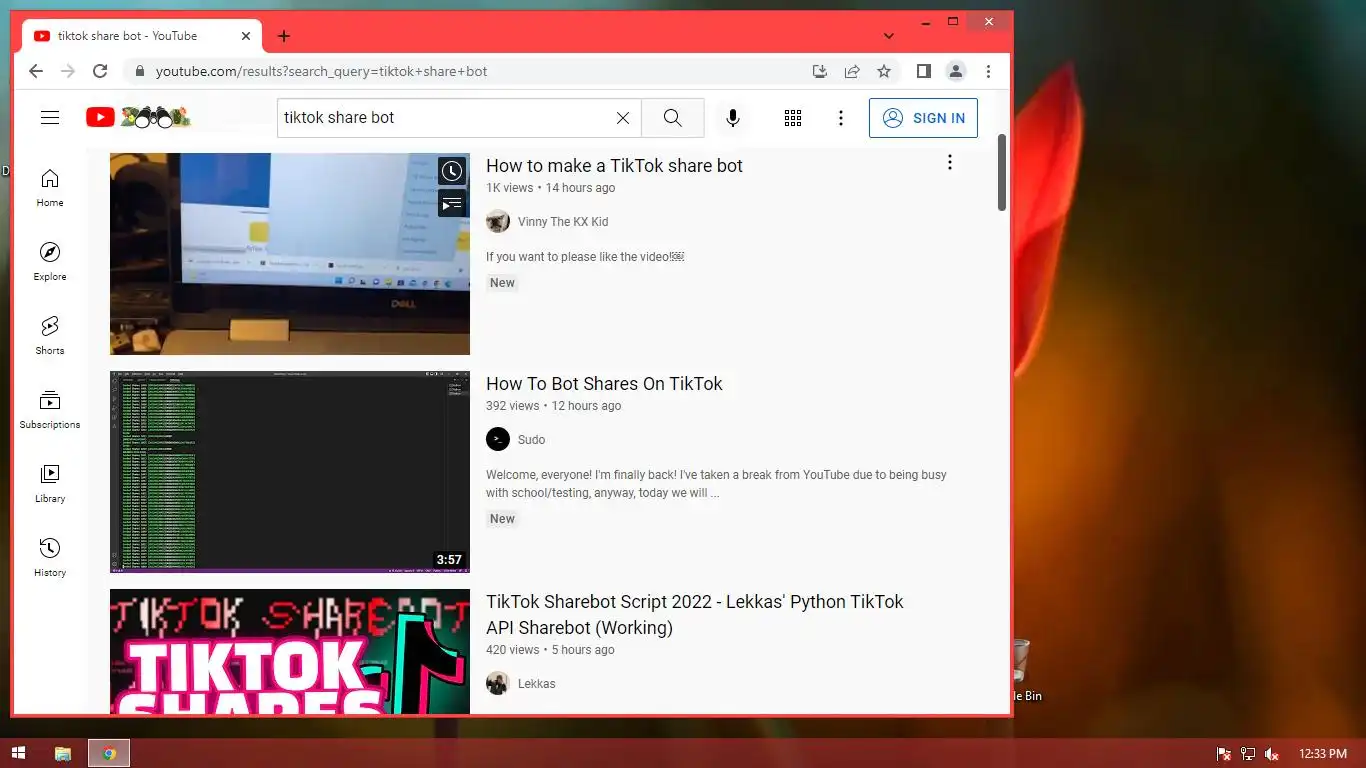Screen dimensions: 1366x768
Task: Click the search magnifier button
Action: click(x=673, y=118)
